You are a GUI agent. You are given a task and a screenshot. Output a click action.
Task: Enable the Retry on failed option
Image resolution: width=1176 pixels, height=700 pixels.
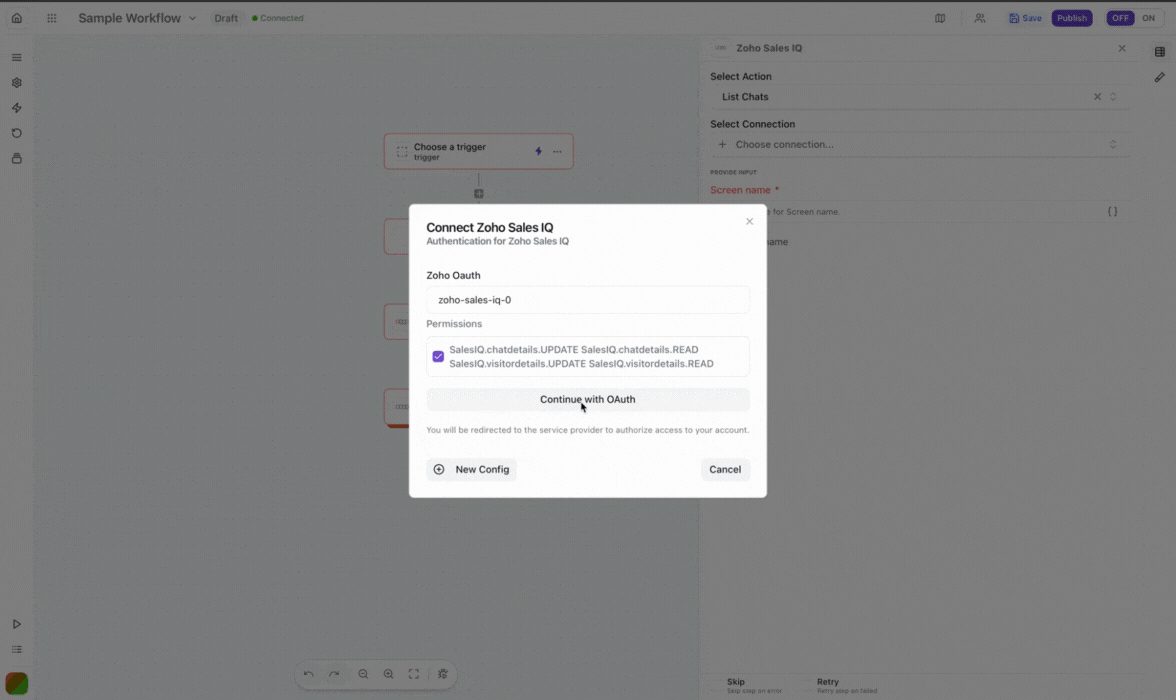point(827,681)
